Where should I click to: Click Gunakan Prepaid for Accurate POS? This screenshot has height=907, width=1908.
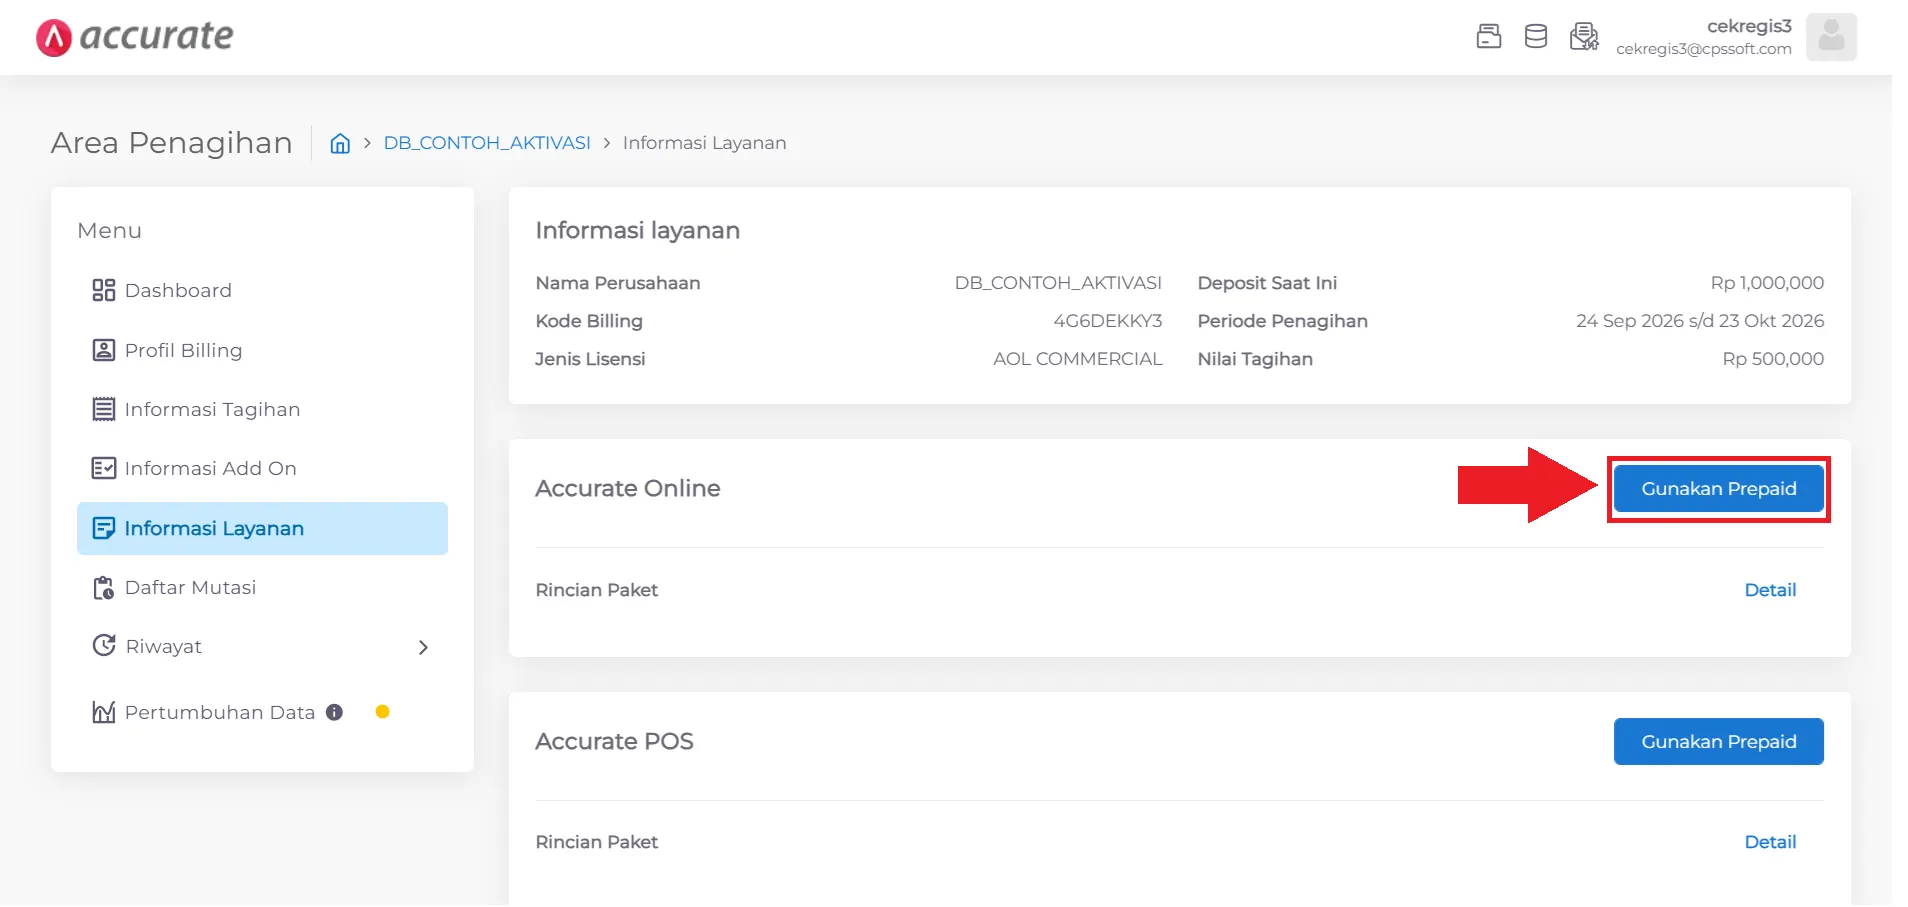coord(1718,742)
